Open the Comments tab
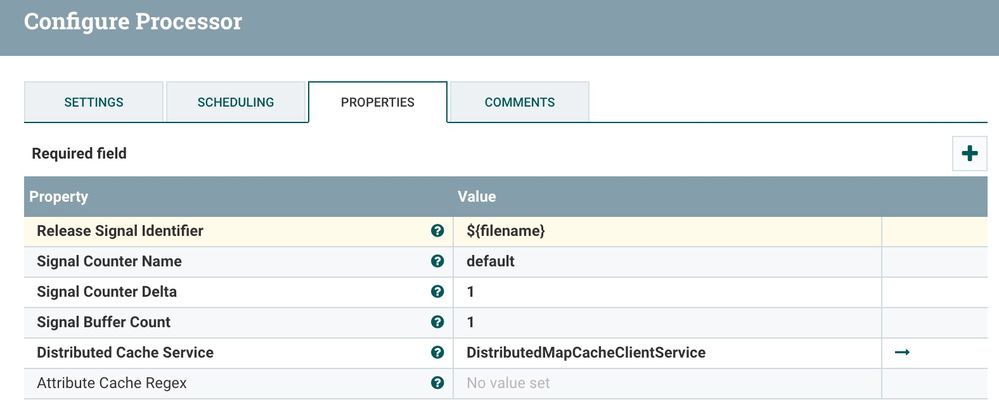The height and width of the screenshot is (411, 999). 519,102
